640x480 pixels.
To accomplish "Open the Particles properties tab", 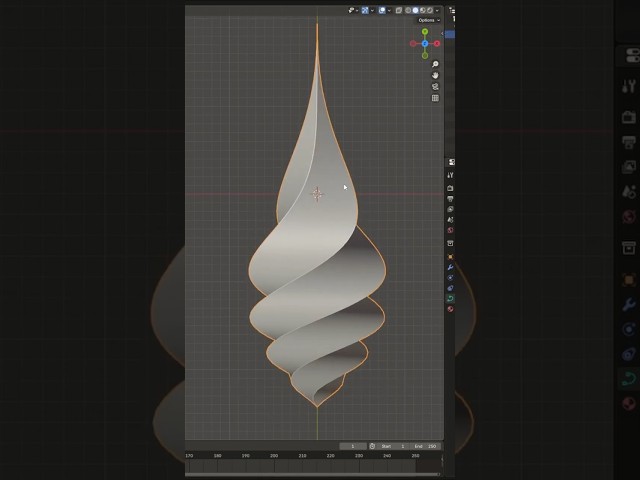I will pos(450,278).
